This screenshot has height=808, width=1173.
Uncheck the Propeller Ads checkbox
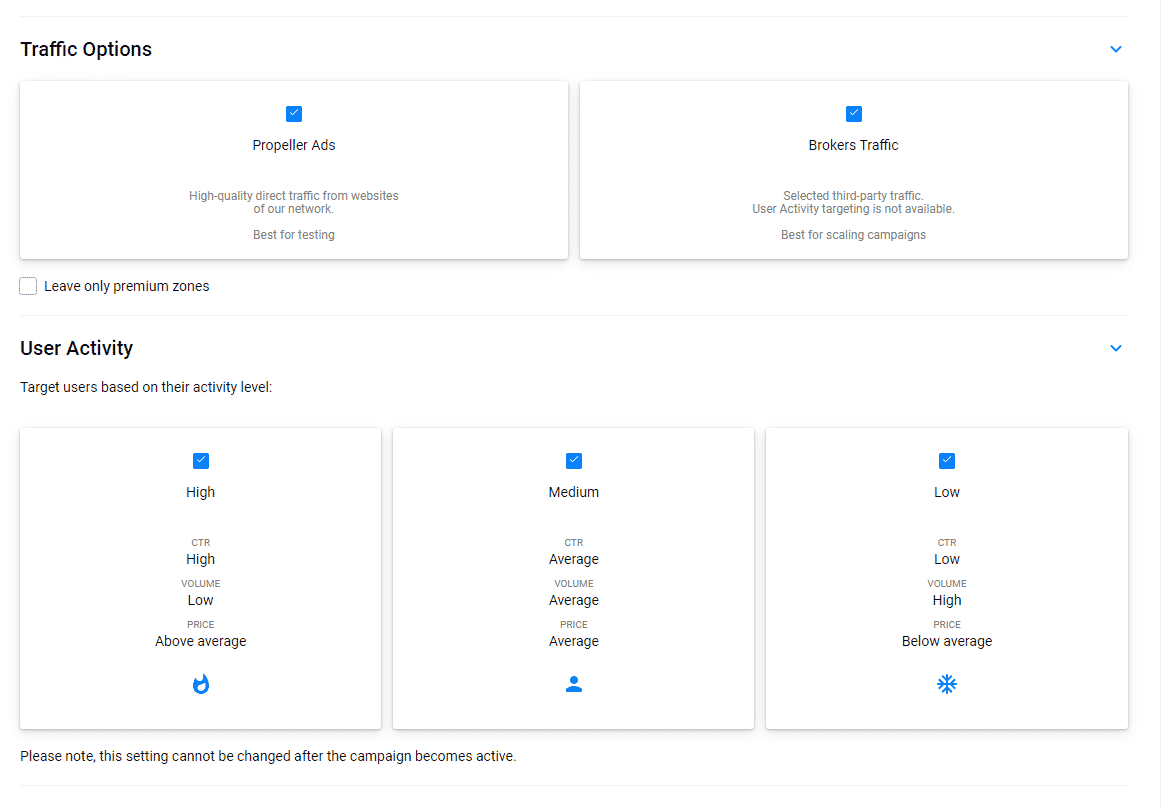pyautogui.click(x=294, y=114)
